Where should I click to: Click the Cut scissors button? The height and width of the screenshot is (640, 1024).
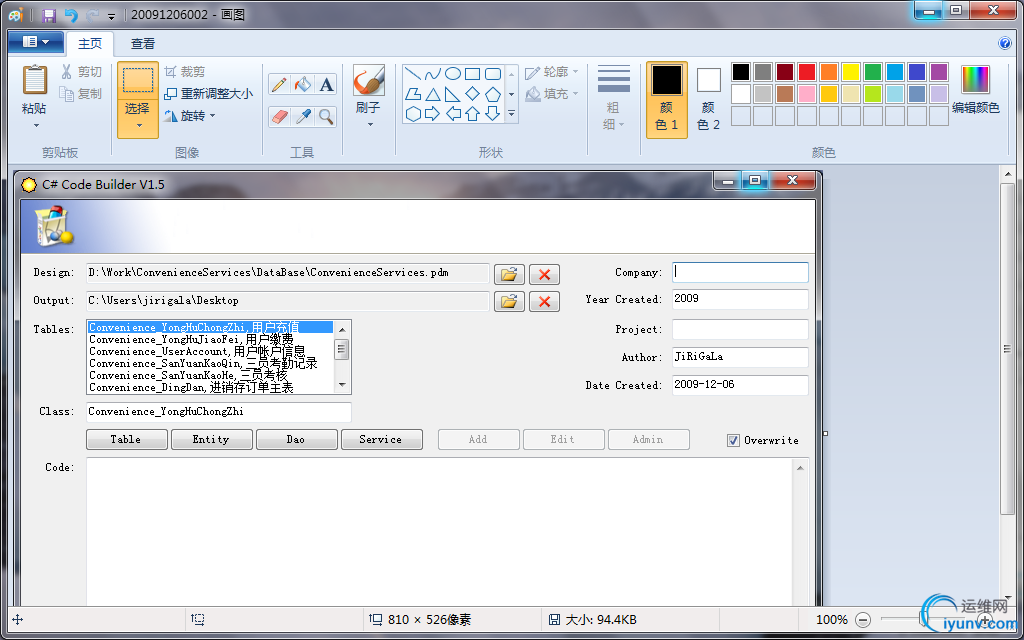[x=82, y=72]
